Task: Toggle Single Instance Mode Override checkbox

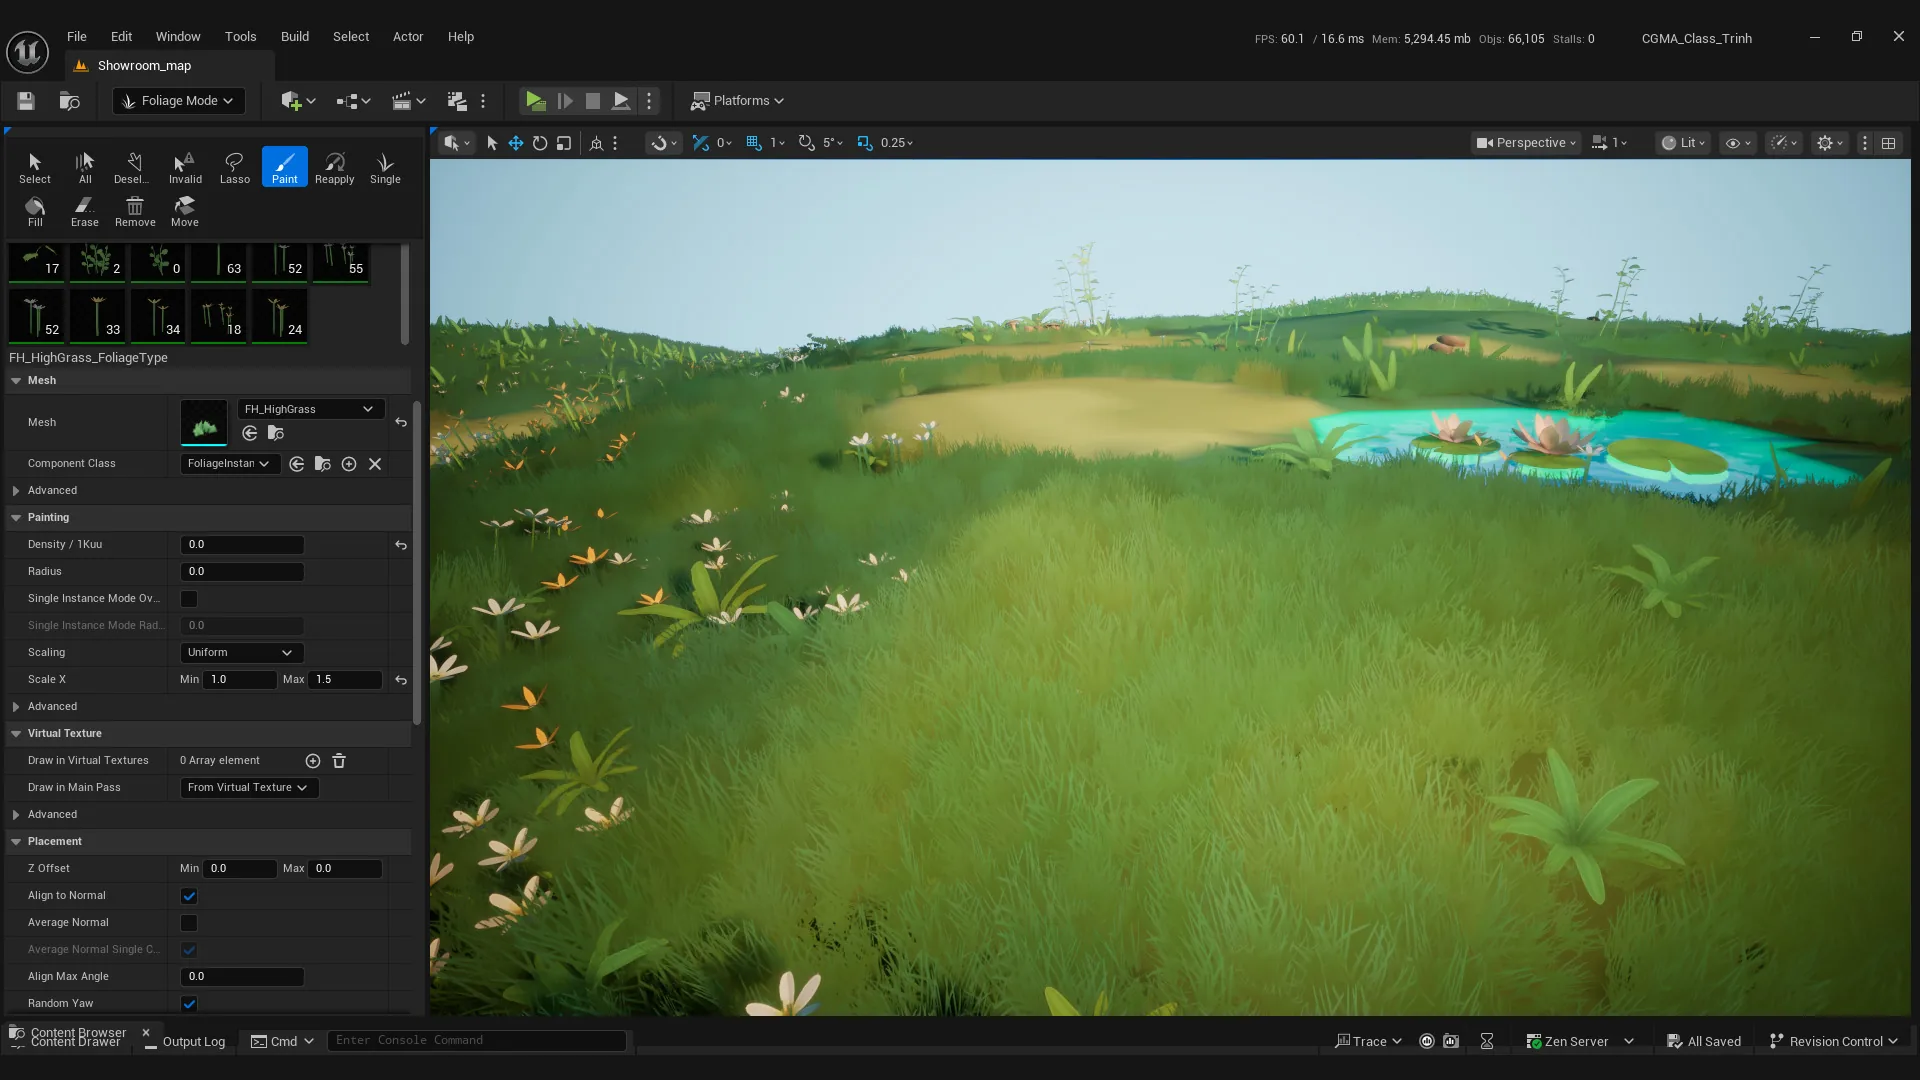Action: pos(189,599)
